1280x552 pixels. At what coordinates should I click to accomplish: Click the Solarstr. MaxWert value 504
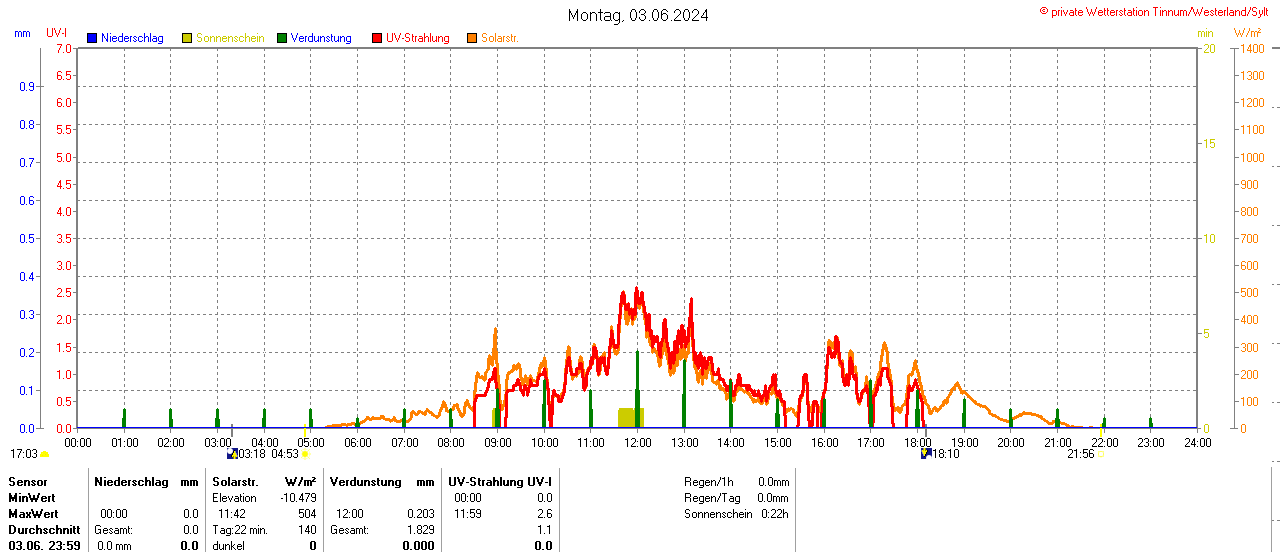coord(306,514)
